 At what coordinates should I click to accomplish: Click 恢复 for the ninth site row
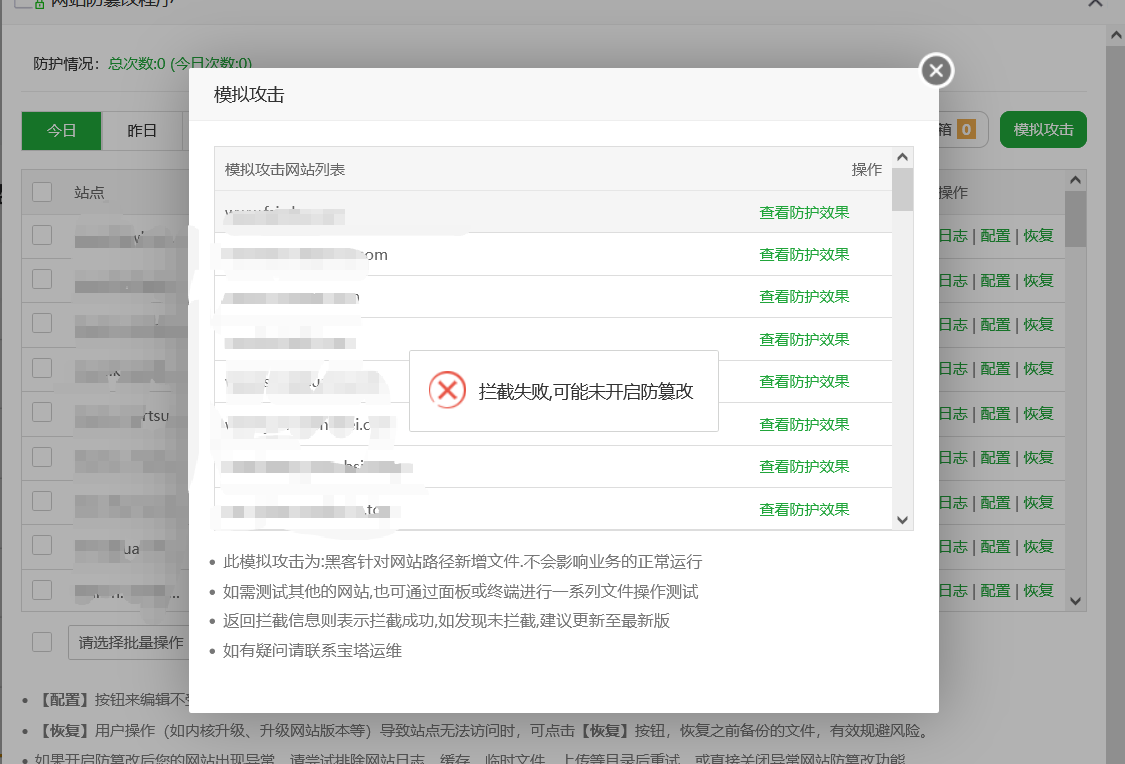(x=1038, y=590)
